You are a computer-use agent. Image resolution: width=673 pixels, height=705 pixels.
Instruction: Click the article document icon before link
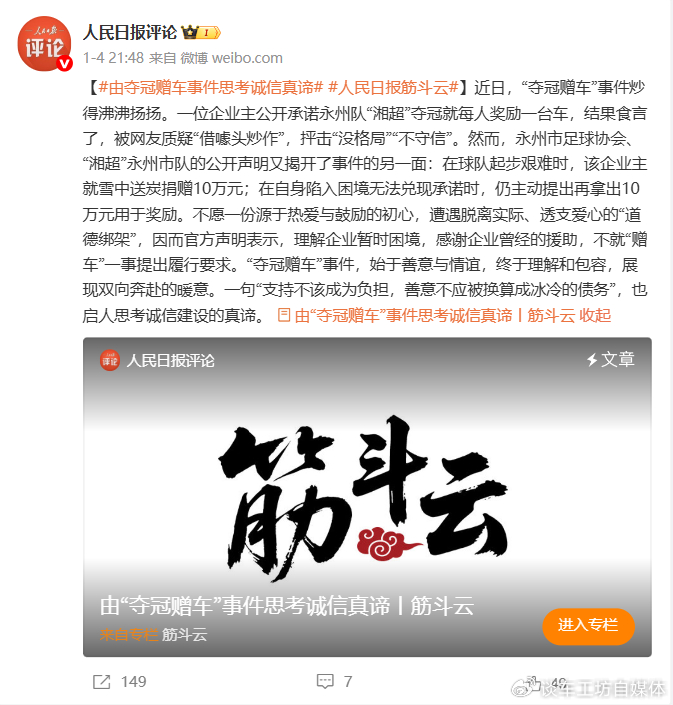tap(284, 315)
